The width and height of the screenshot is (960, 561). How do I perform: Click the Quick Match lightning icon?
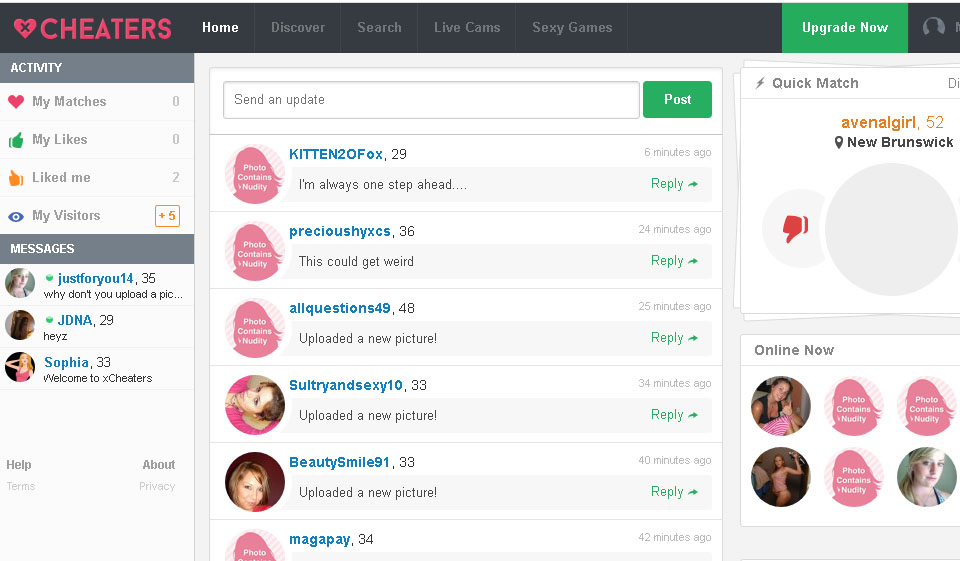tap(760, 83)
